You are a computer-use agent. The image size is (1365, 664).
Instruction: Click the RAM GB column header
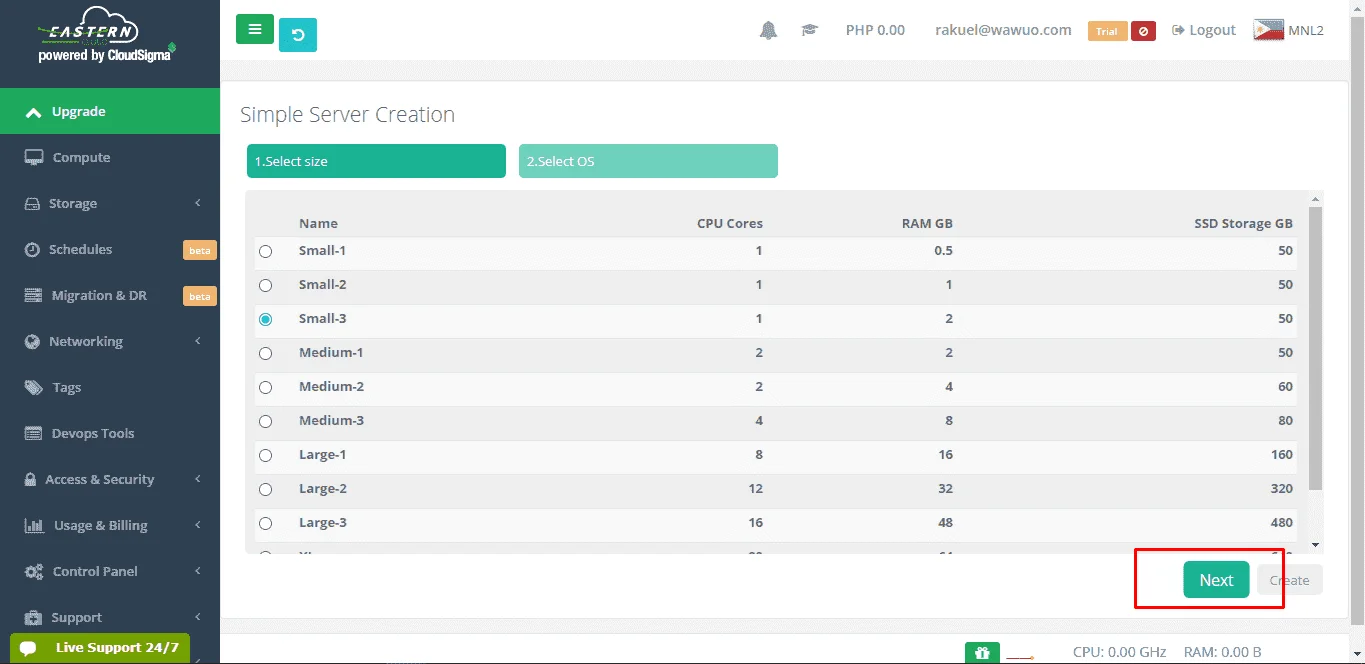(927, 223)
